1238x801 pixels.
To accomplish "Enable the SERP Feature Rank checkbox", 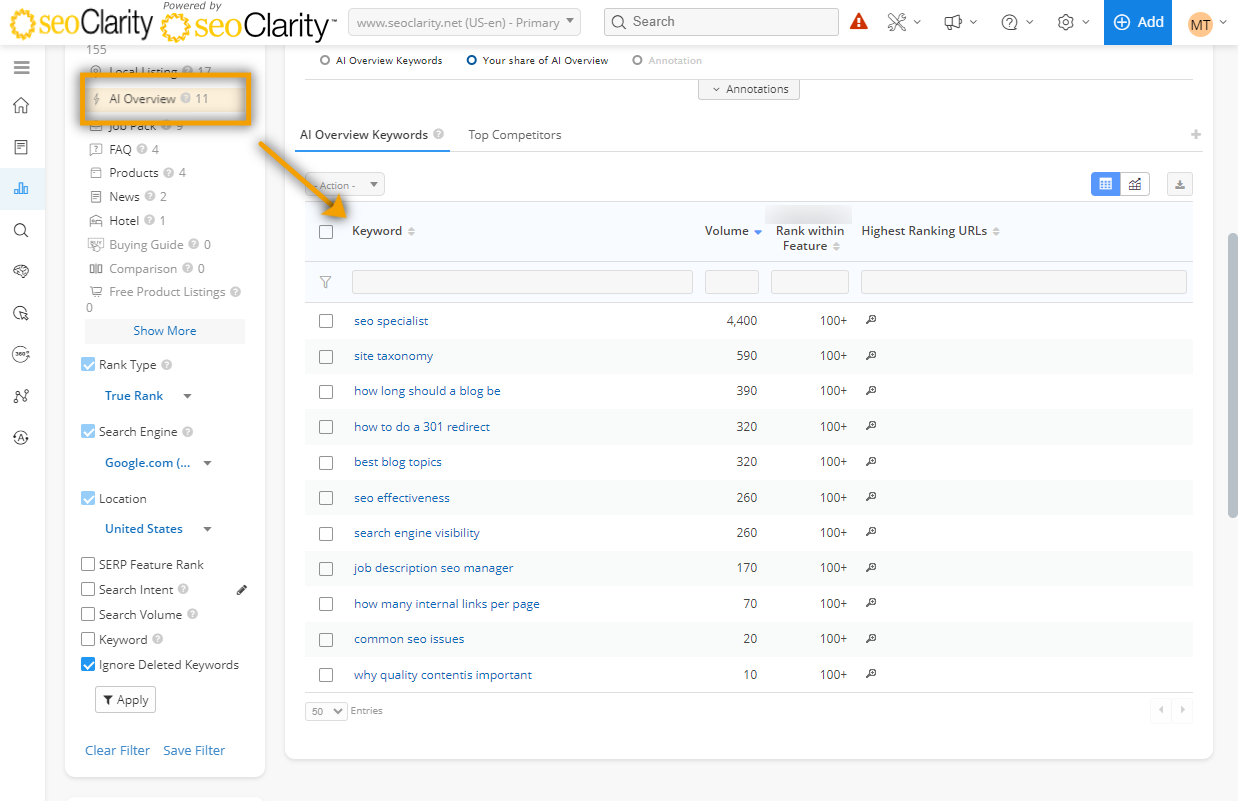I will (88, 565).
